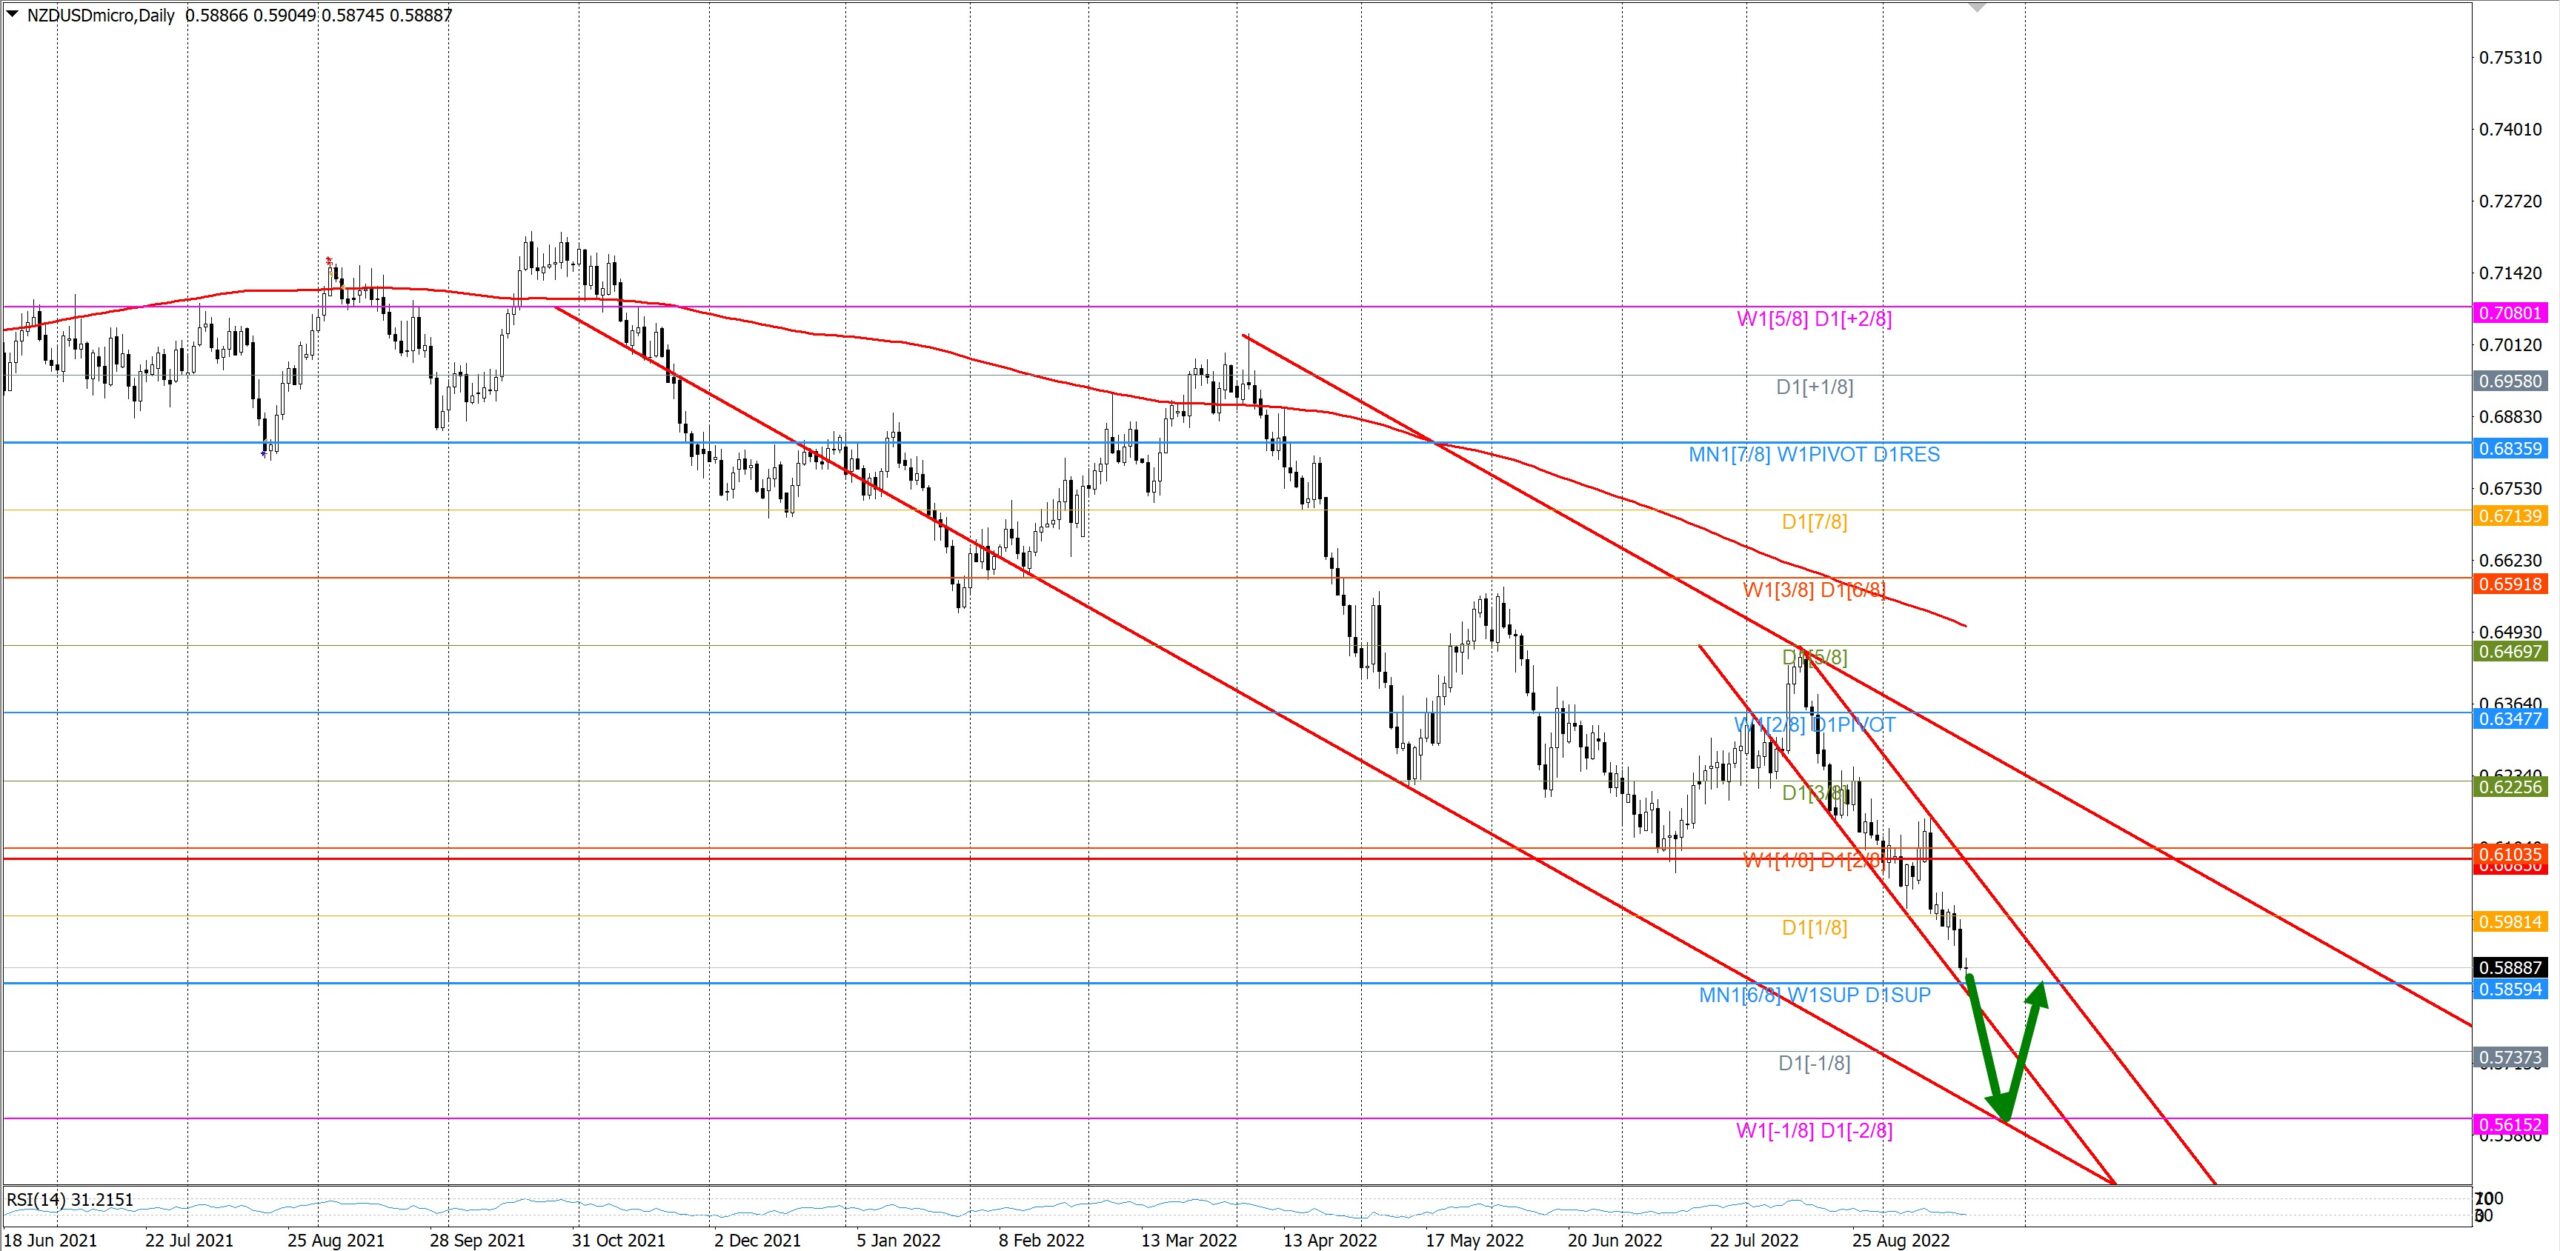
Task: Click the gray D1[+1/8] level text
Action: 1813,387
